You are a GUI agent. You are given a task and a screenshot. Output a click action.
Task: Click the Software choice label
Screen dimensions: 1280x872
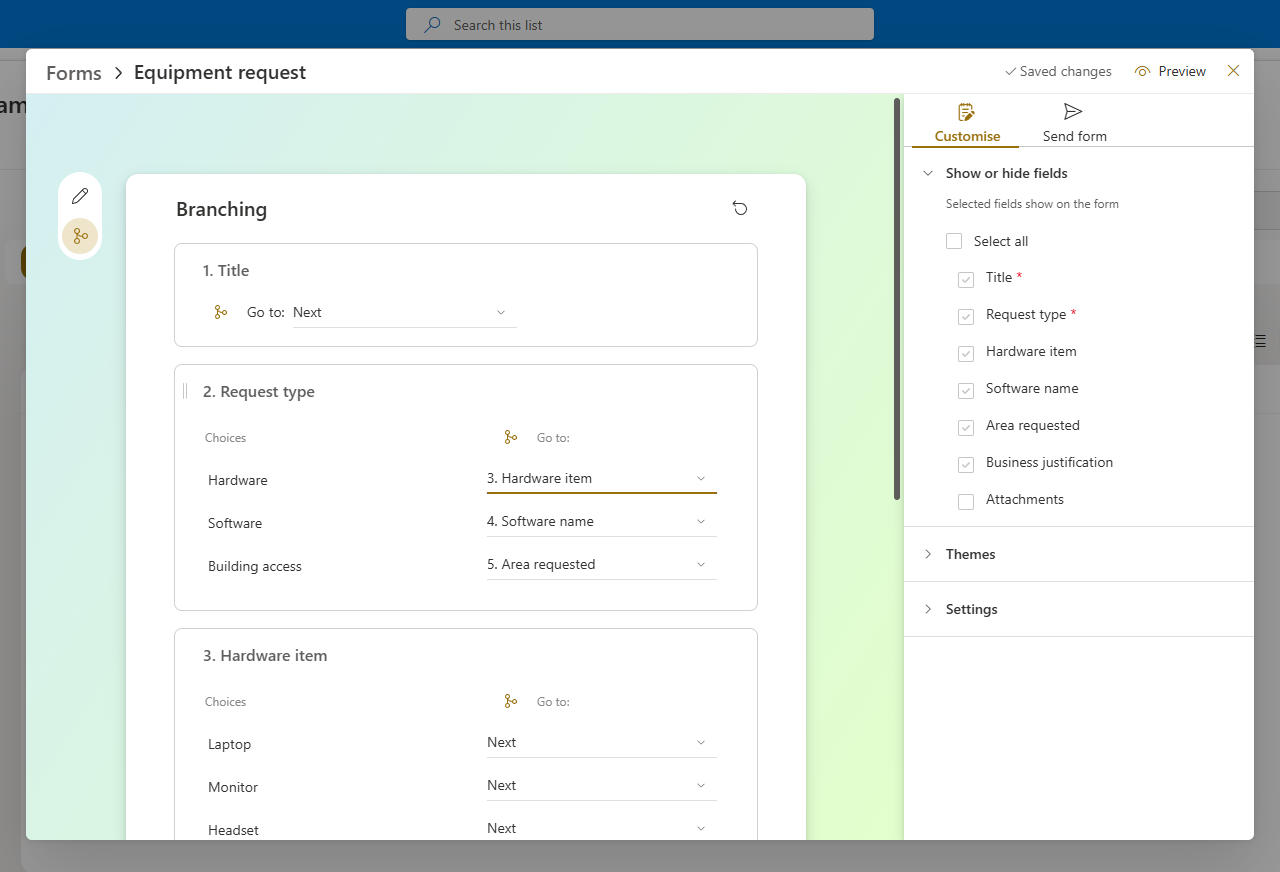pyautogui.click(x=235, y=523)
